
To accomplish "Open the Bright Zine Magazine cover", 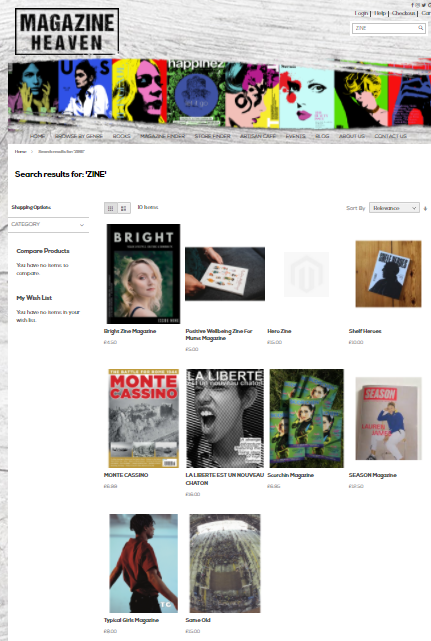I will 143,274.
